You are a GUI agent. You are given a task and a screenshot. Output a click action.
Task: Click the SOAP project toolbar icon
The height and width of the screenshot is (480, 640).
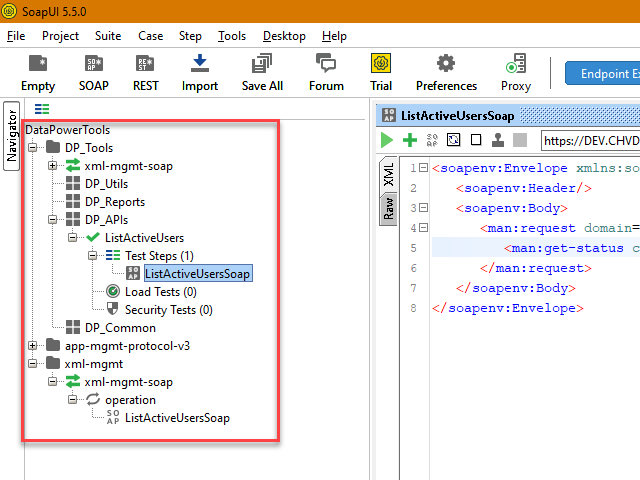pyautogui.click(x=94, y=71)
